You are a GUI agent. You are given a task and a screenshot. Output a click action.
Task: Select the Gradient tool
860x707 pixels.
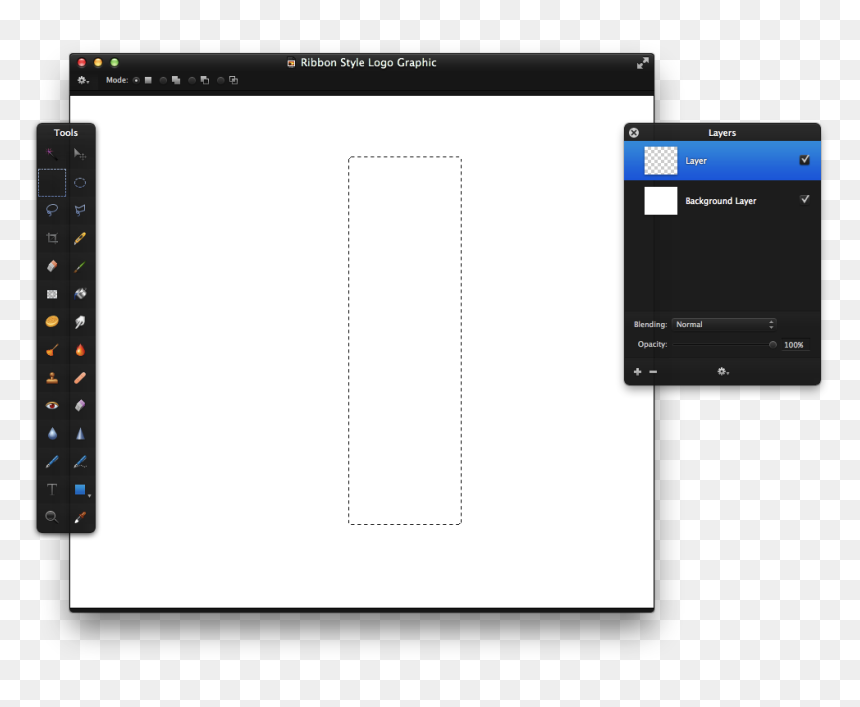(52, 294)
